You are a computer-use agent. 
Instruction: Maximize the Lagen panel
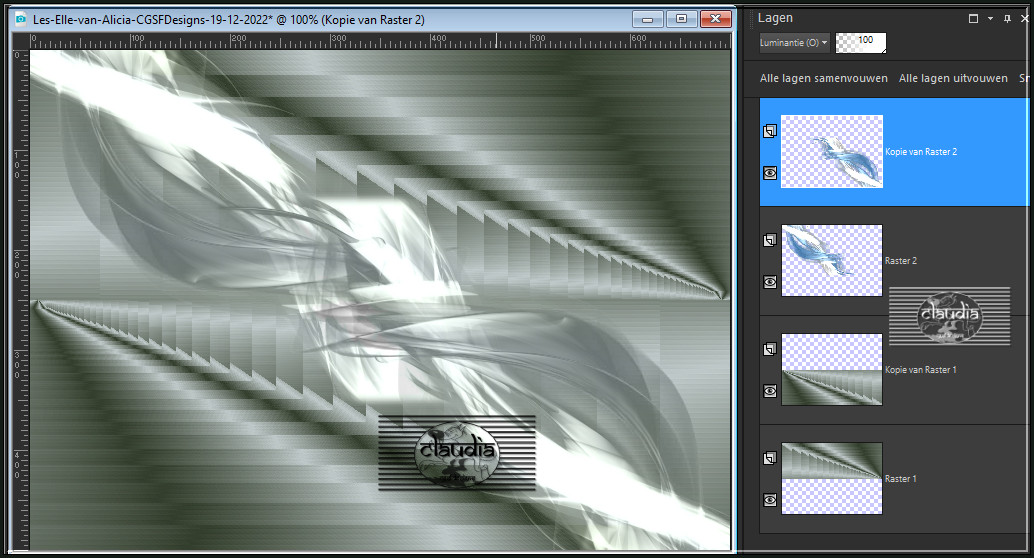click(973, 18)
